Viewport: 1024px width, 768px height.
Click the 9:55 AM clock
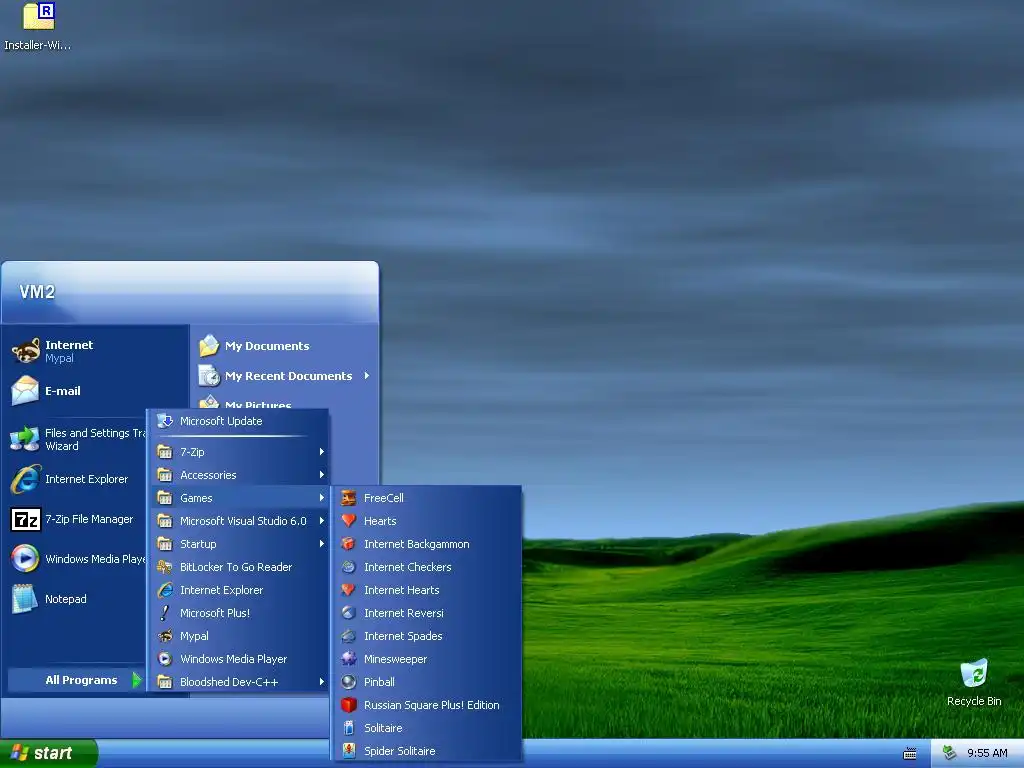987,753
